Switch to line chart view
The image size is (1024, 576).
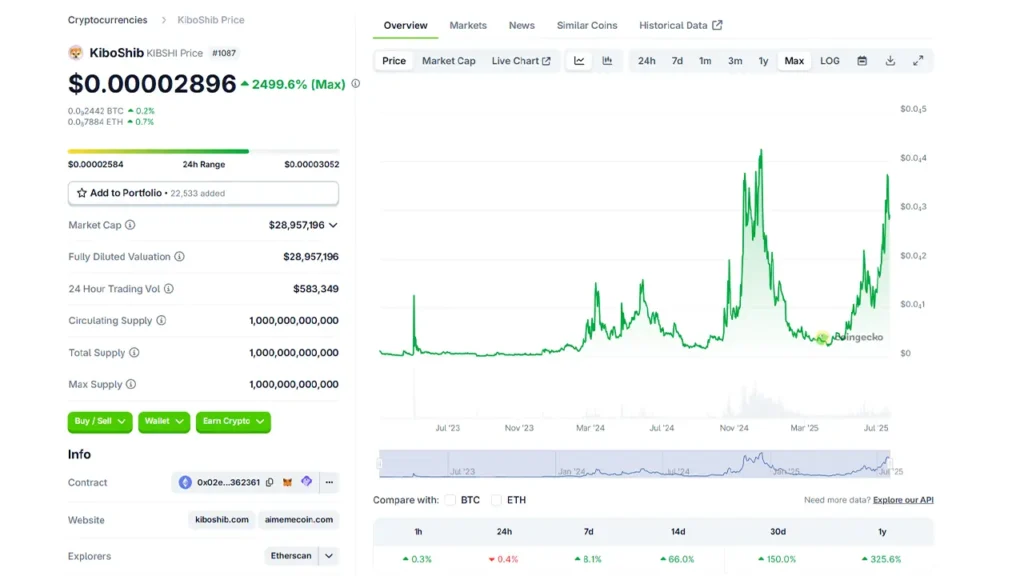[x=579, y=61]
